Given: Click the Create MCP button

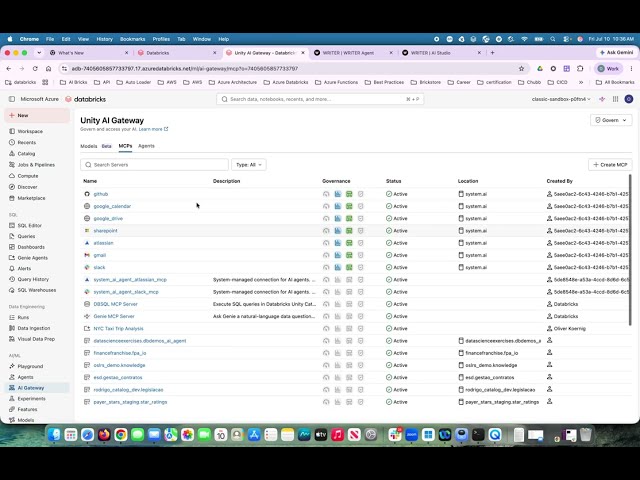Looking at the screenshot, I should point(610,164).
